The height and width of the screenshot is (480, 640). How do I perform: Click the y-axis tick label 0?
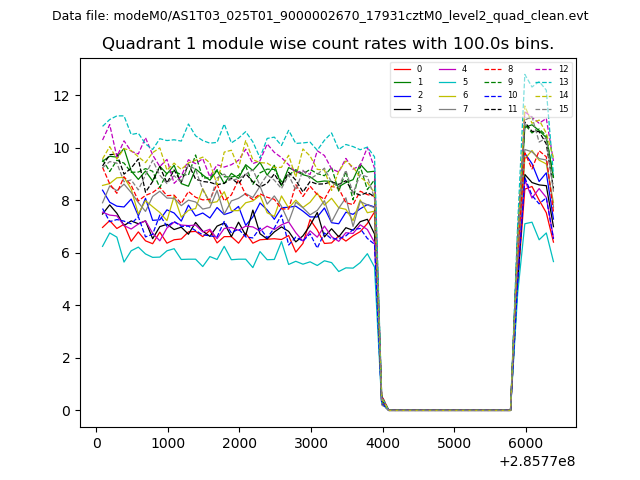[x=64, y=411]
